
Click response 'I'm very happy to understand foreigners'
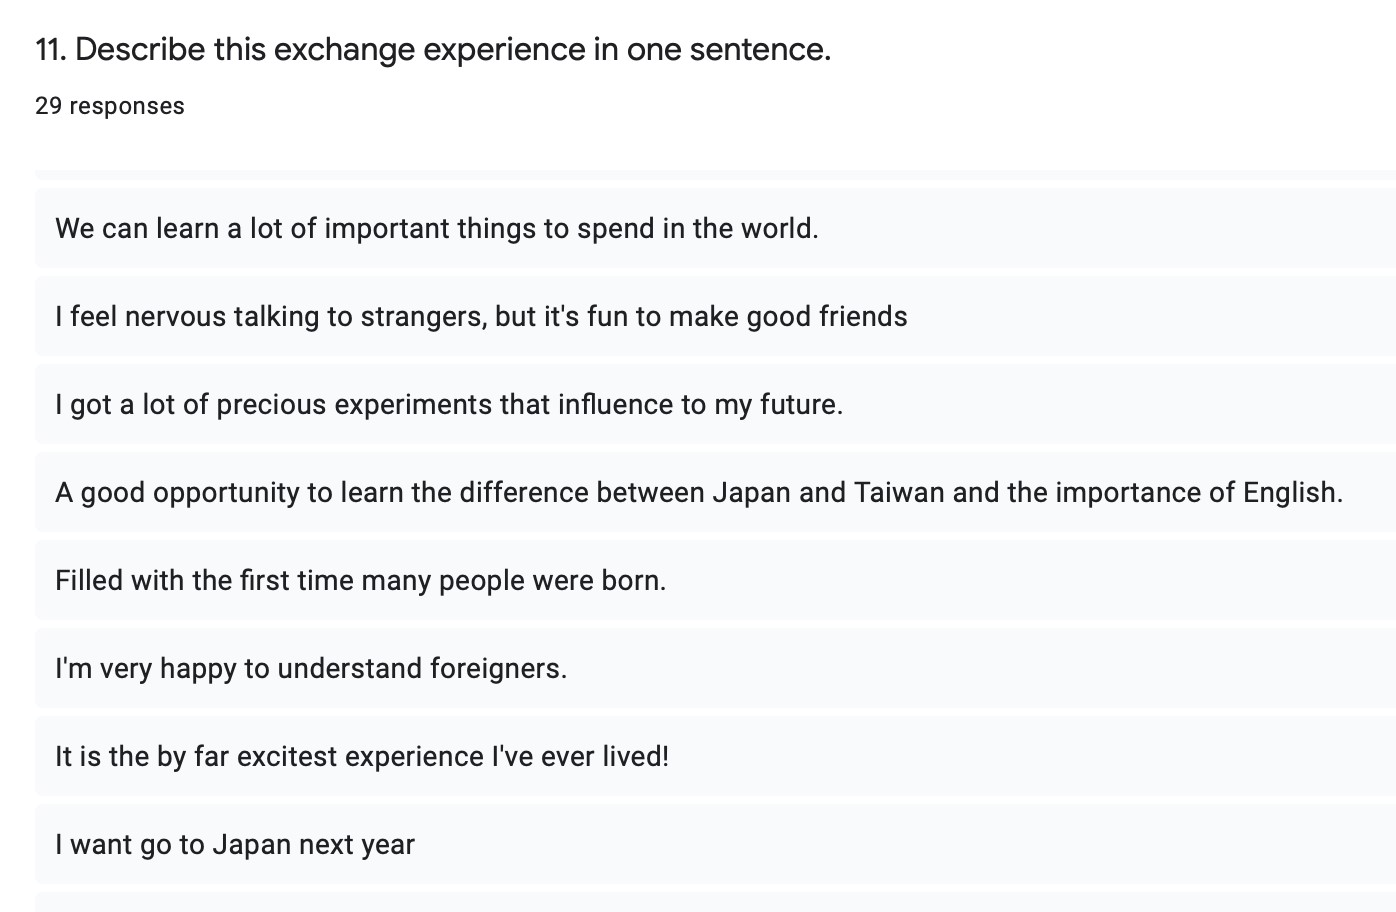pos(715,668)
